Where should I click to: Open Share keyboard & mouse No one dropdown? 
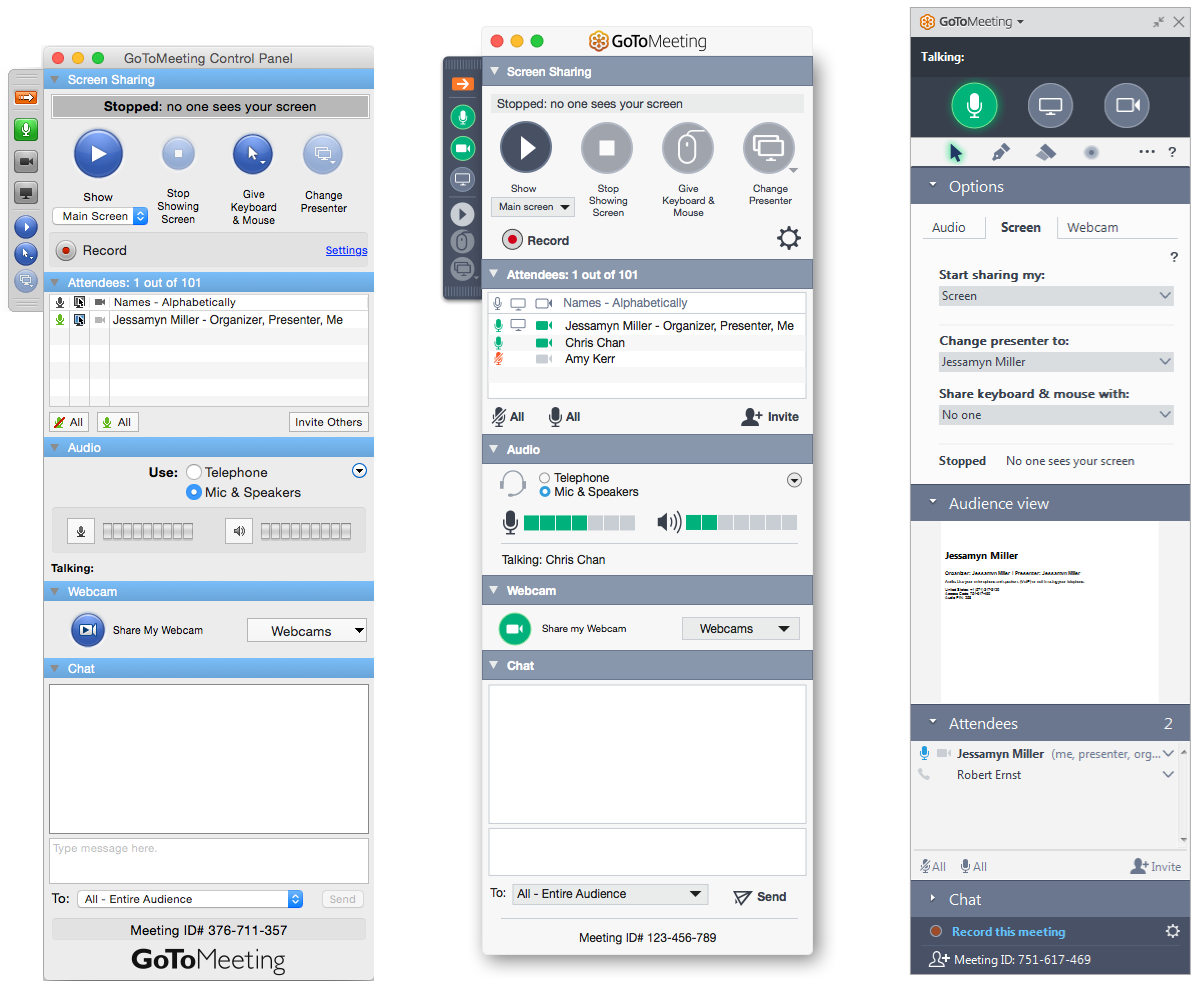[x=1056, y=415]
